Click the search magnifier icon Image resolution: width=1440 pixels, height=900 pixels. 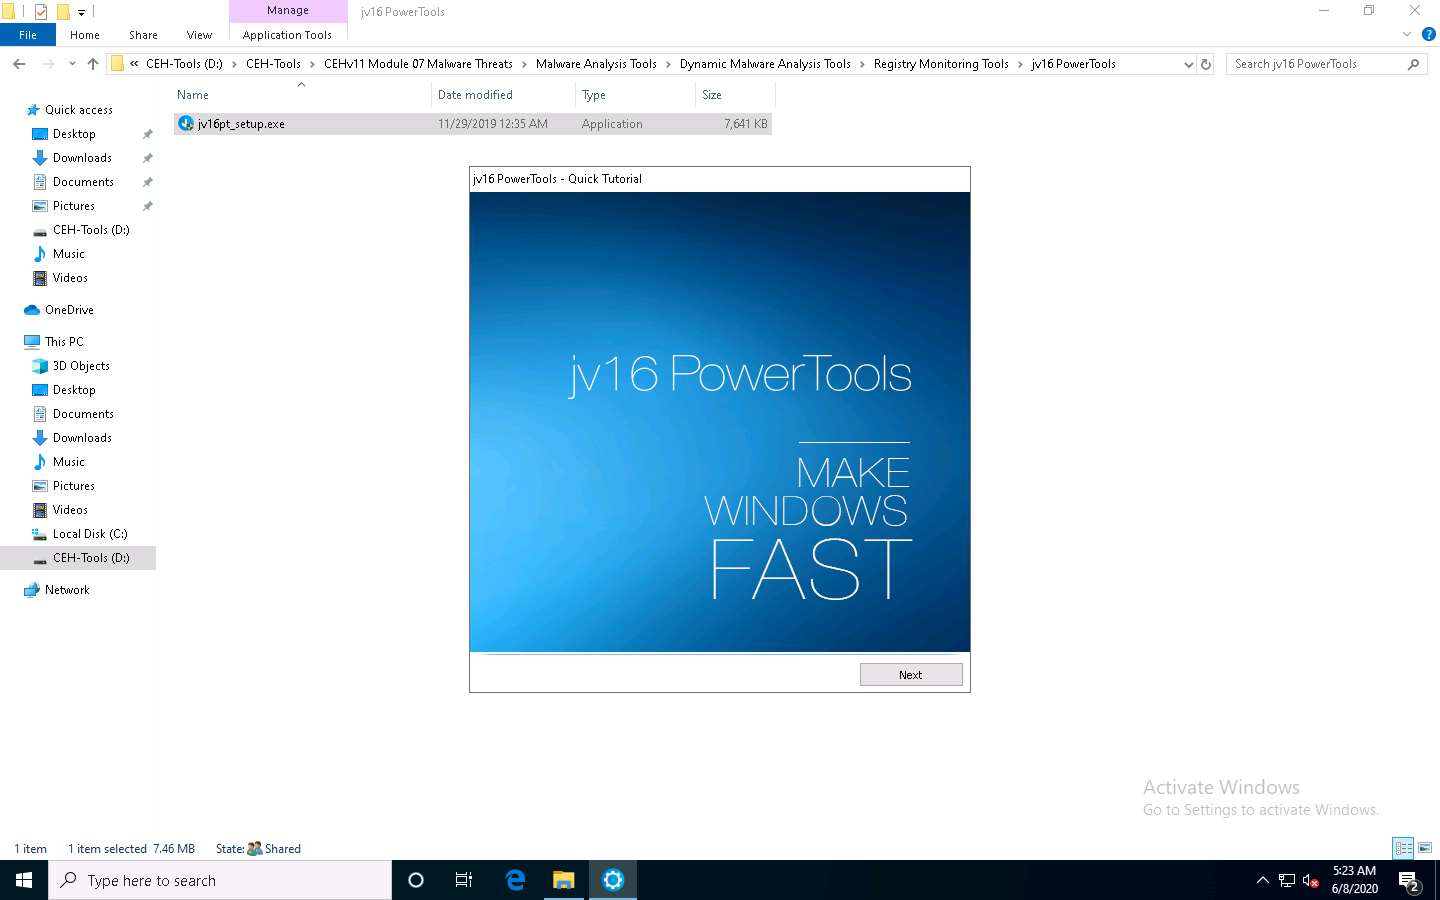pos(1413,64)
